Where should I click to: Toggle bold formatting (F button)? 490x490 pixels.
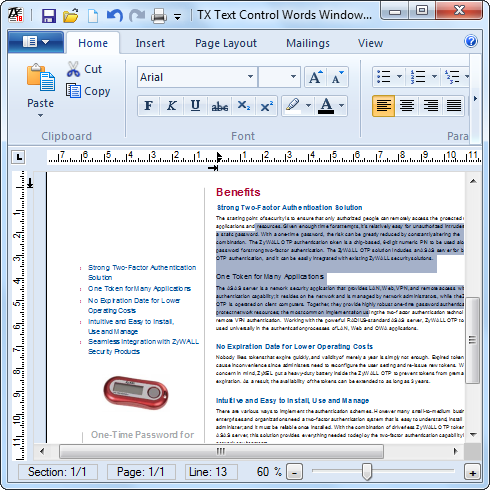149,106
